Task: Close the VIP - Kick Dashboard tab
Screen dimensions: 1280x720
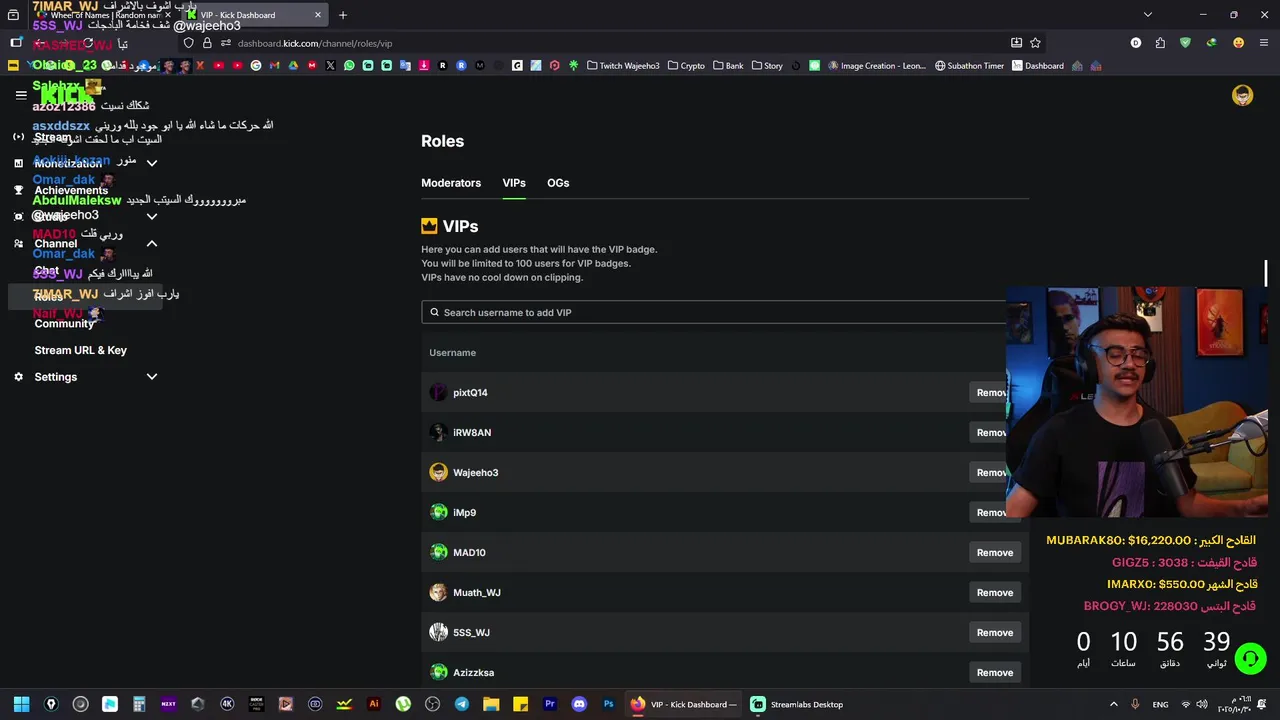Action: [x=318, y=15]
